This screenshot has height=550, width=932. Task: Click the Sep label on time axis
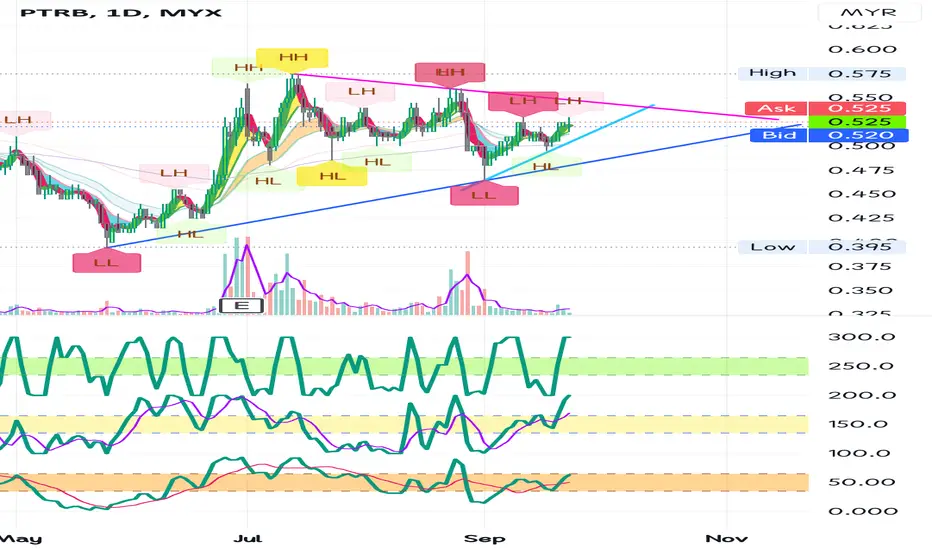484,539
